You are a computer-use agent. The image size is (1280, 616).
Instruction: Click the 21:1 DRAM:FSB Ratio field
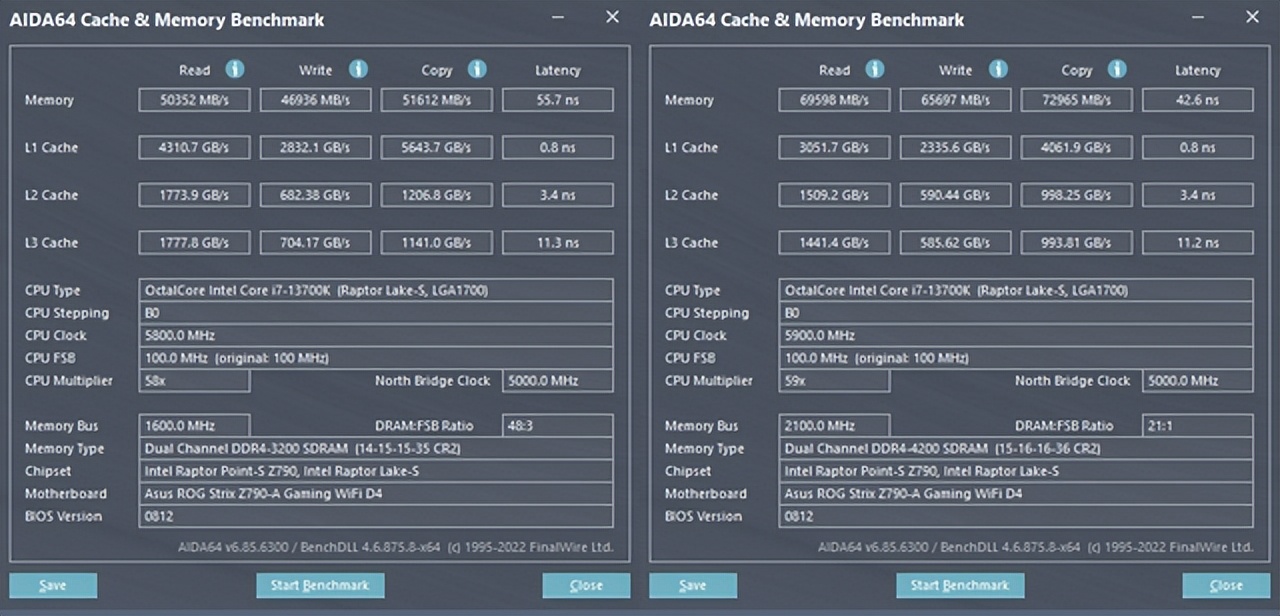tap(1197, 425)
